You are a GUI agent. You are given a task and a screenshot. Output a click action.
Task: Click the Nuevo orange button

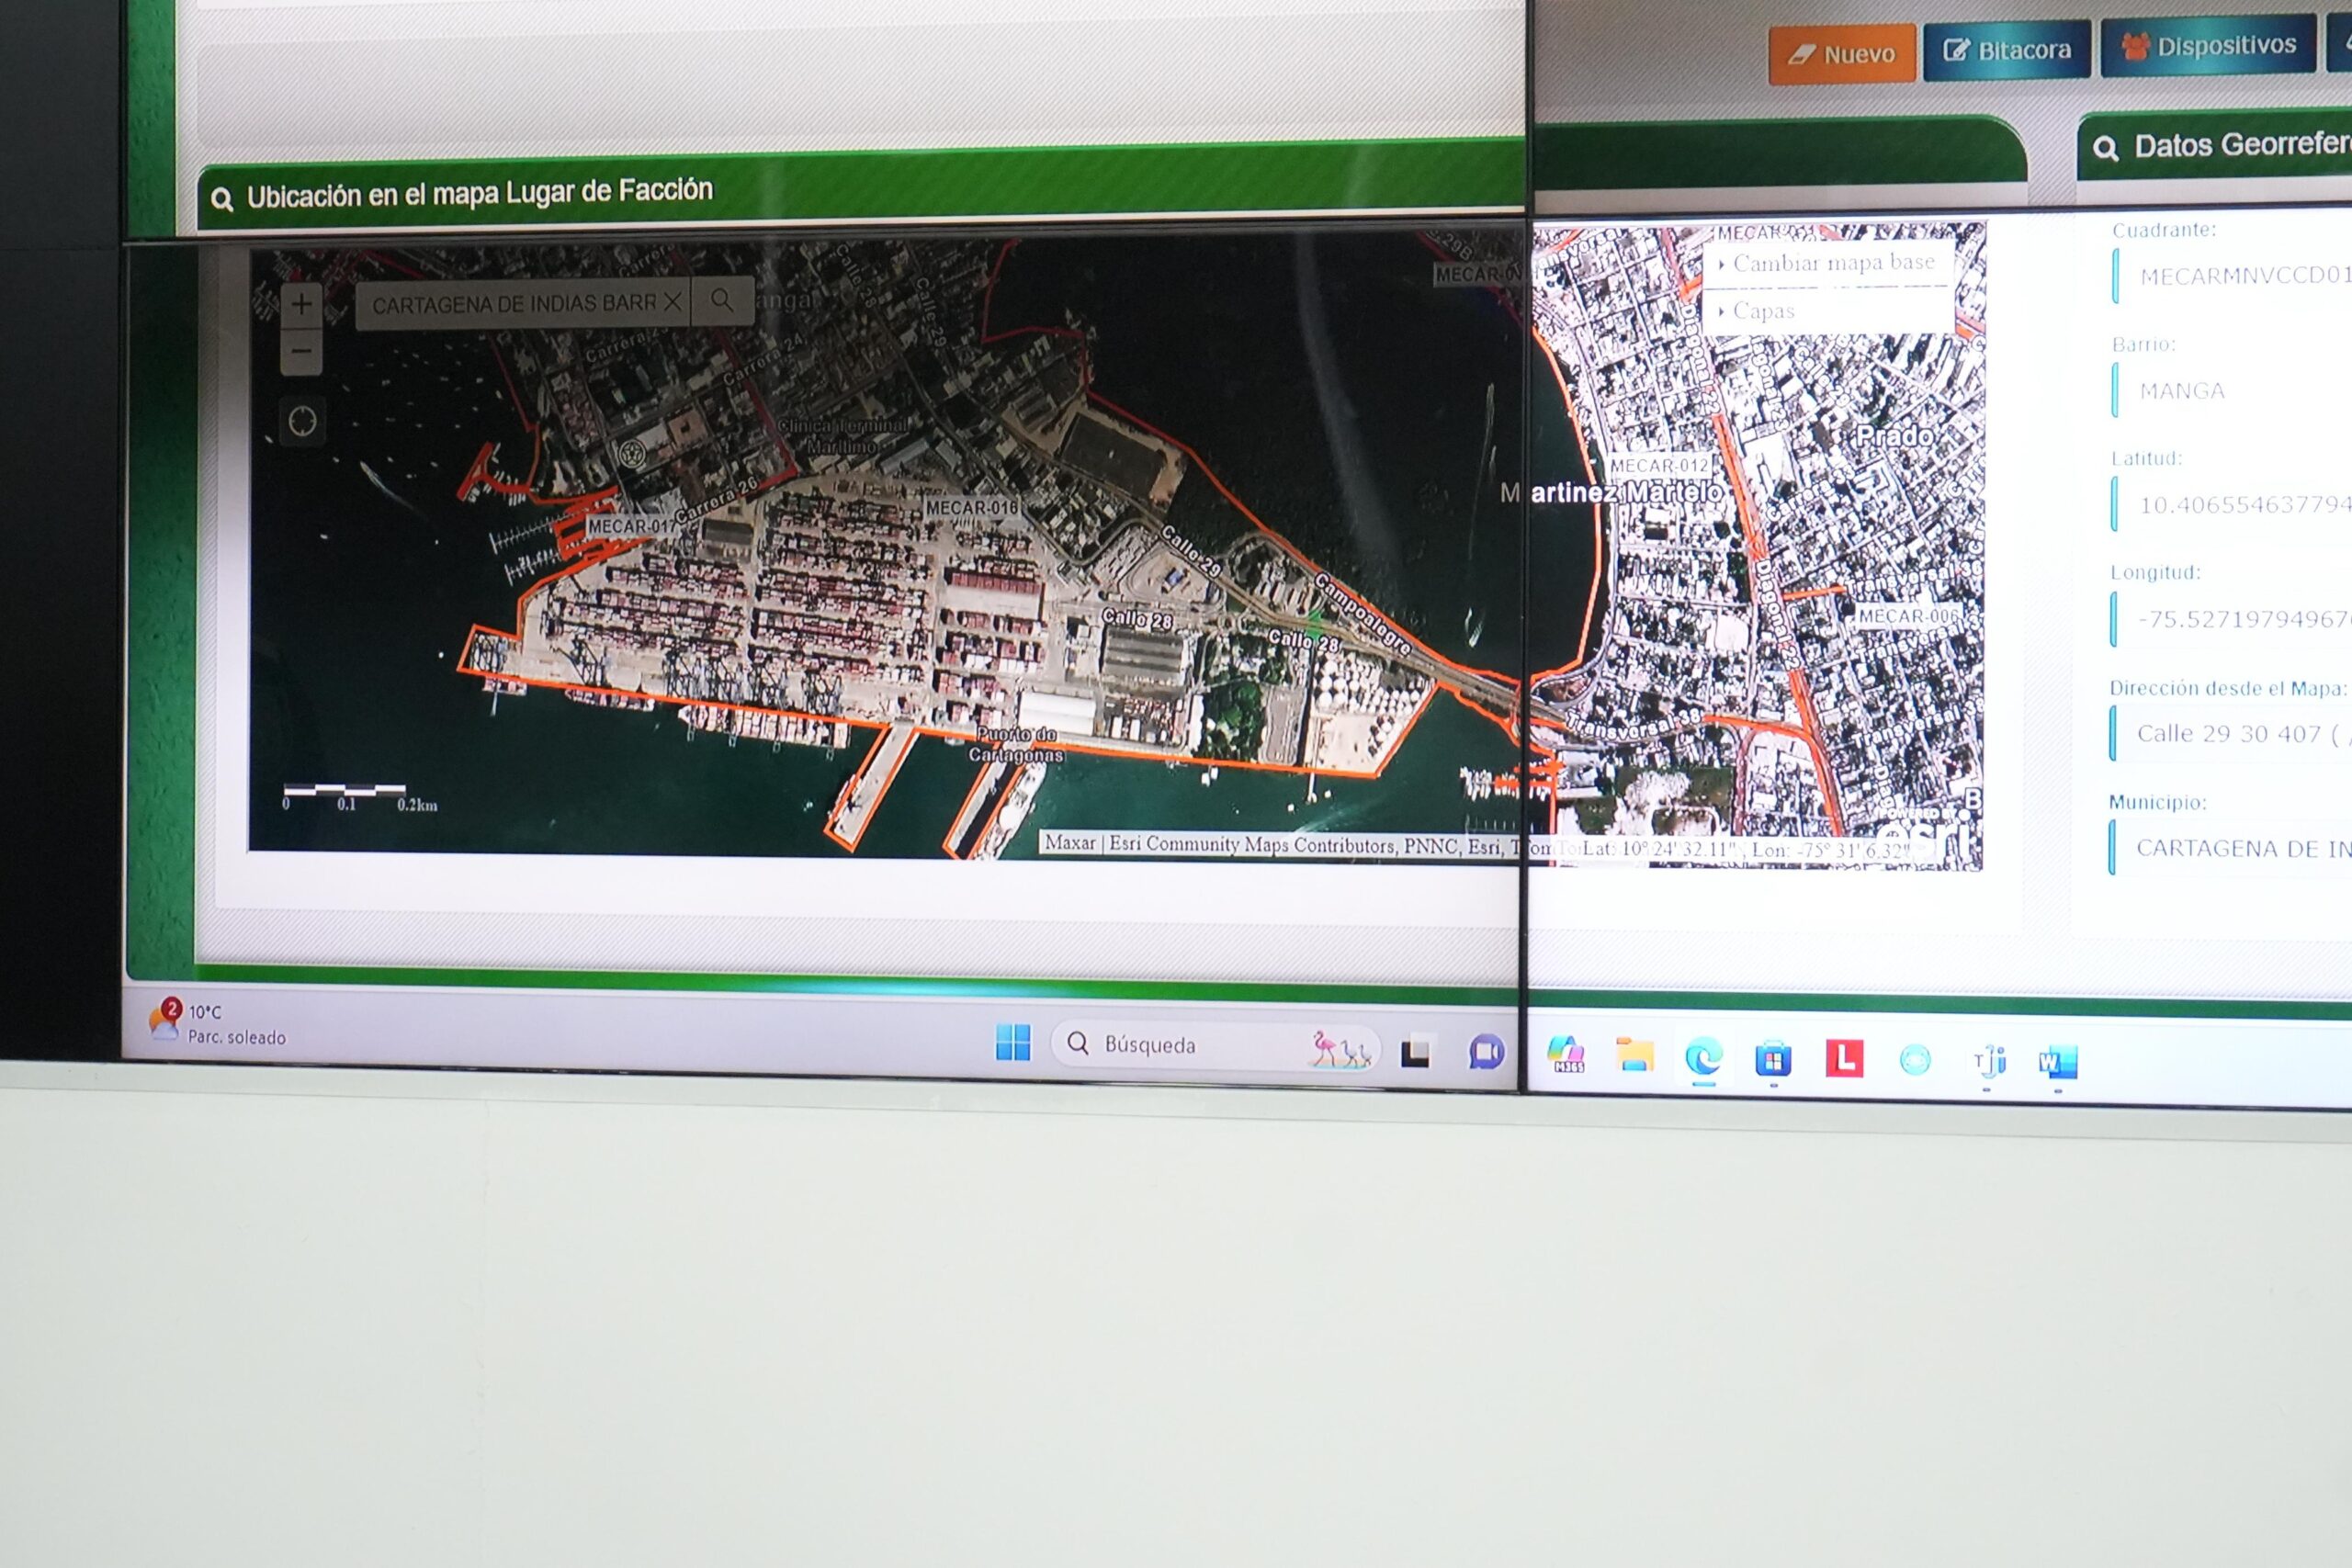click(1842, 54)
